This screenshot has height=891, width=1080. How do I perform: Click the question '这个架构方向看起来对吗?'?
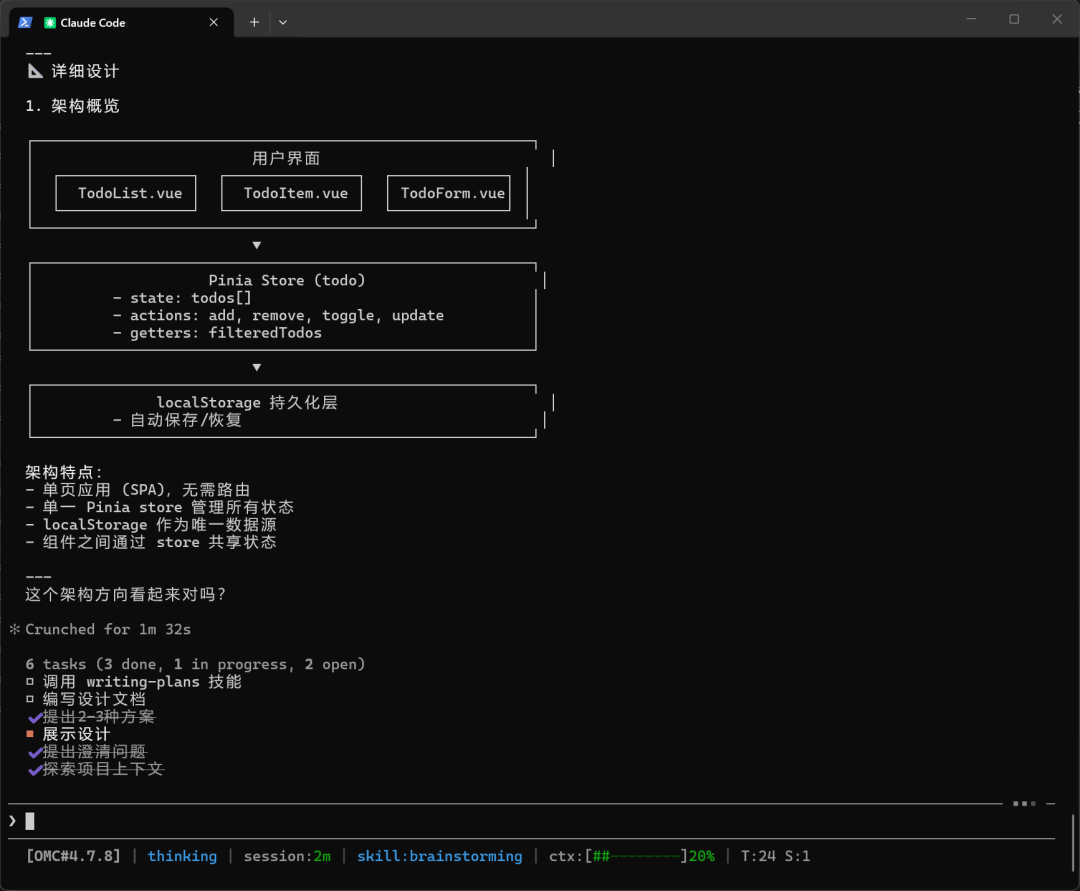tap(125, 594)
